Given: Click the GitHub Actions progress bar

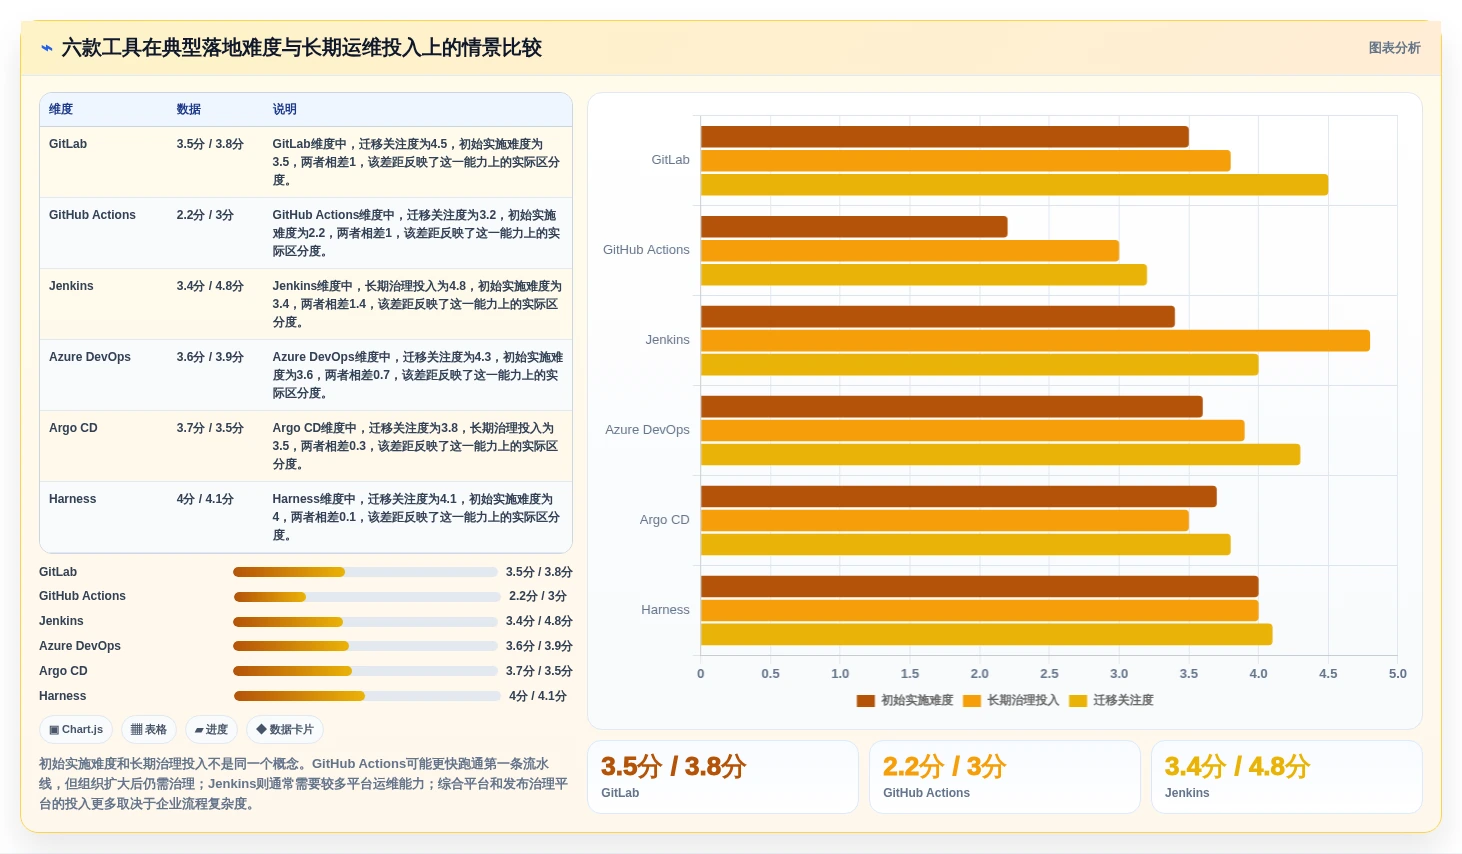Looking at the screenshot, I should (x=367, y=597).
